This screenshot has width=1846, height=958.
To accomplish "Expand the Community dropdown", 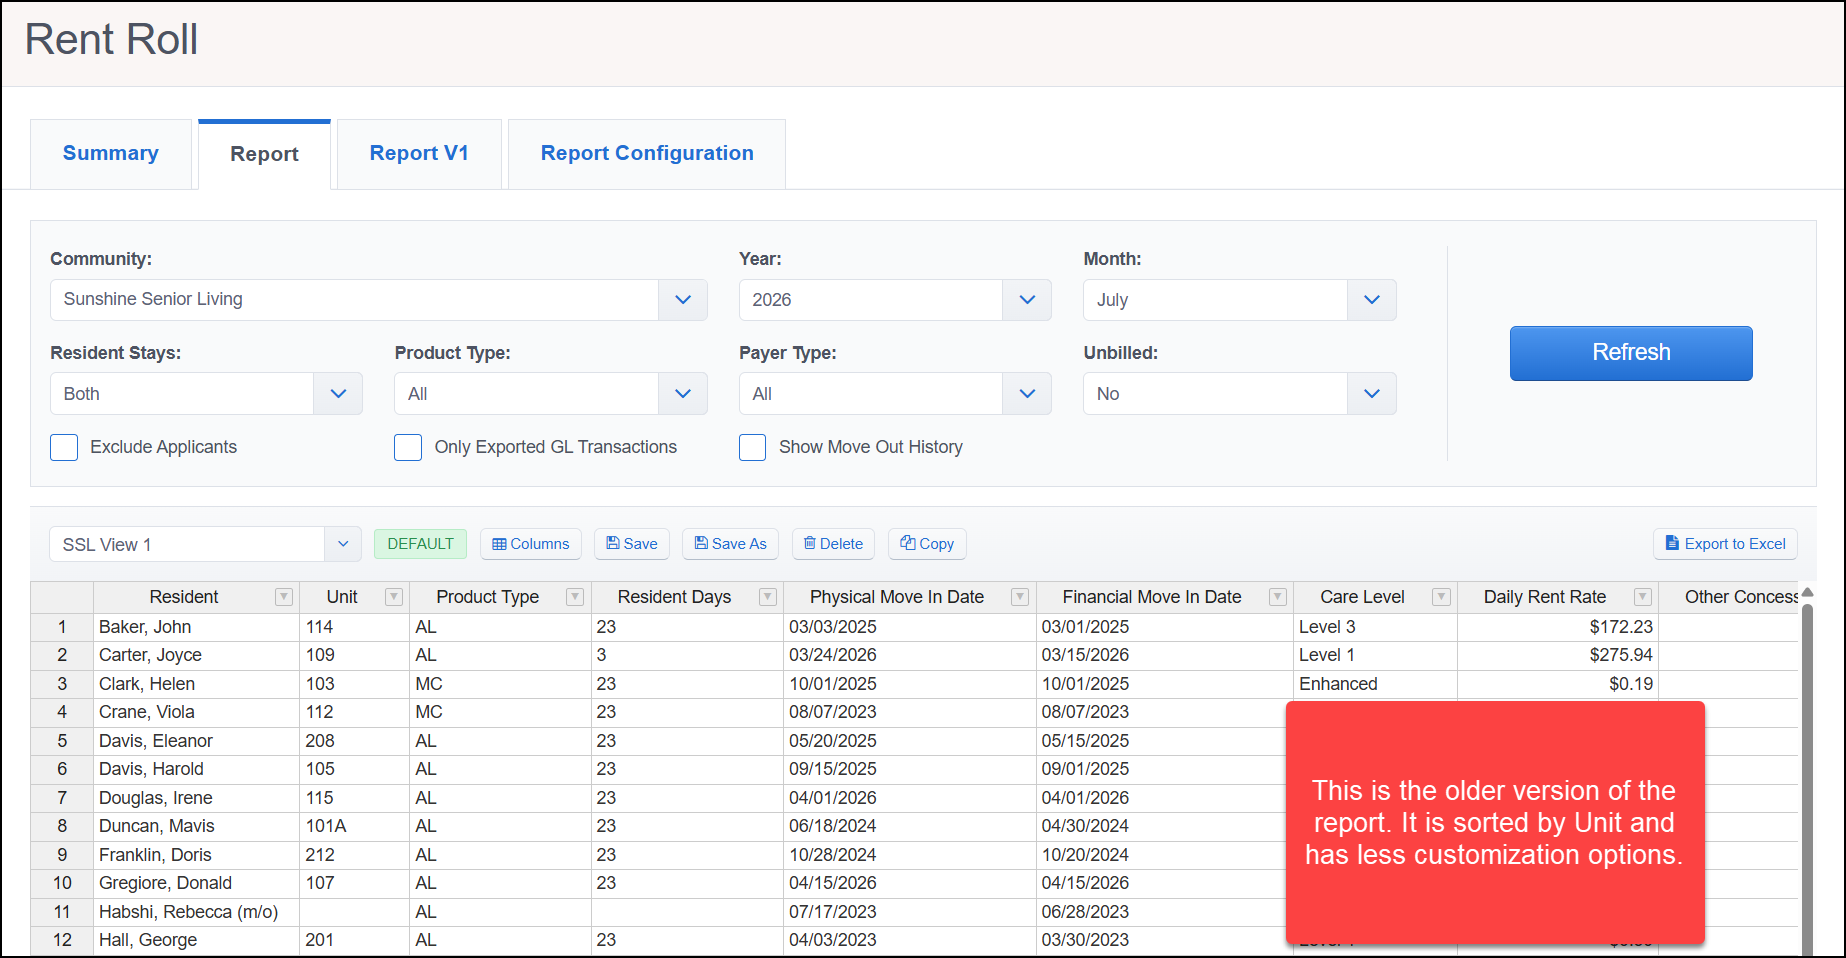I will [x=683, y=300].
